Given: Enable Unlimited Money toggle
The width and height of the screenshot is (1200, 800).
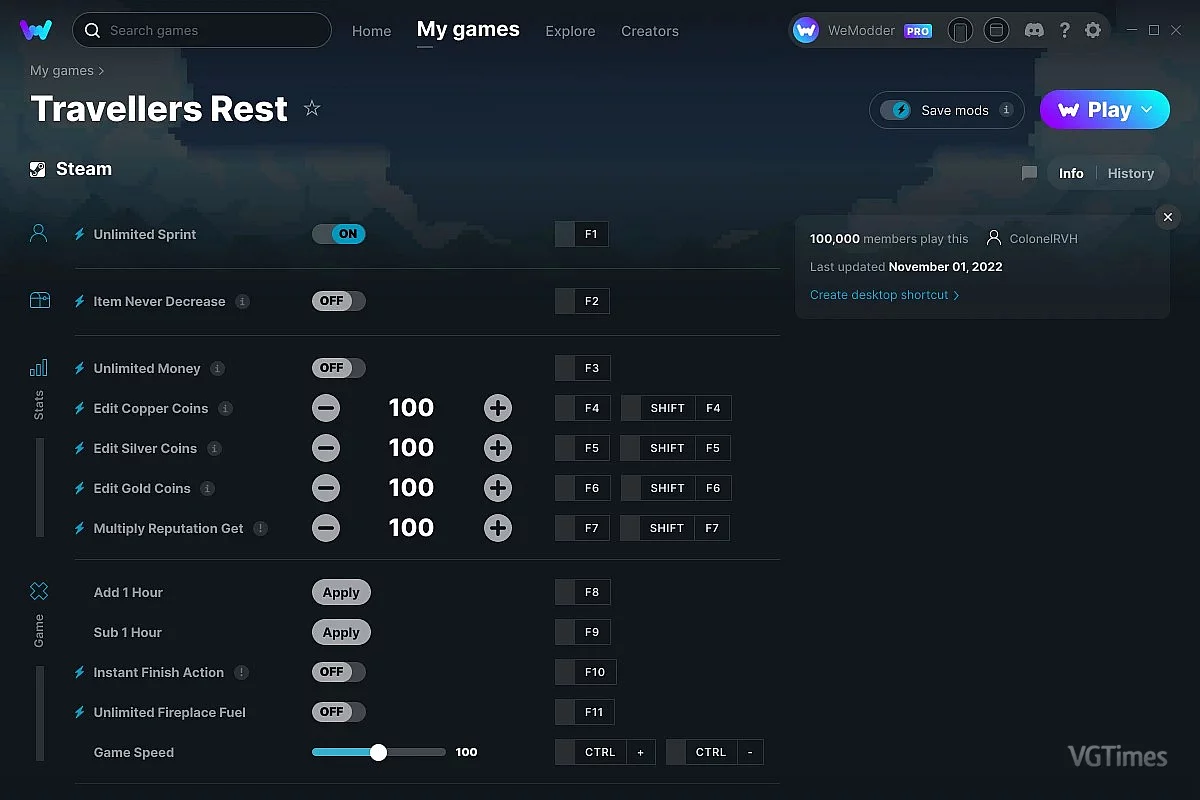Looking at the screenshot, I should [339, 368].
